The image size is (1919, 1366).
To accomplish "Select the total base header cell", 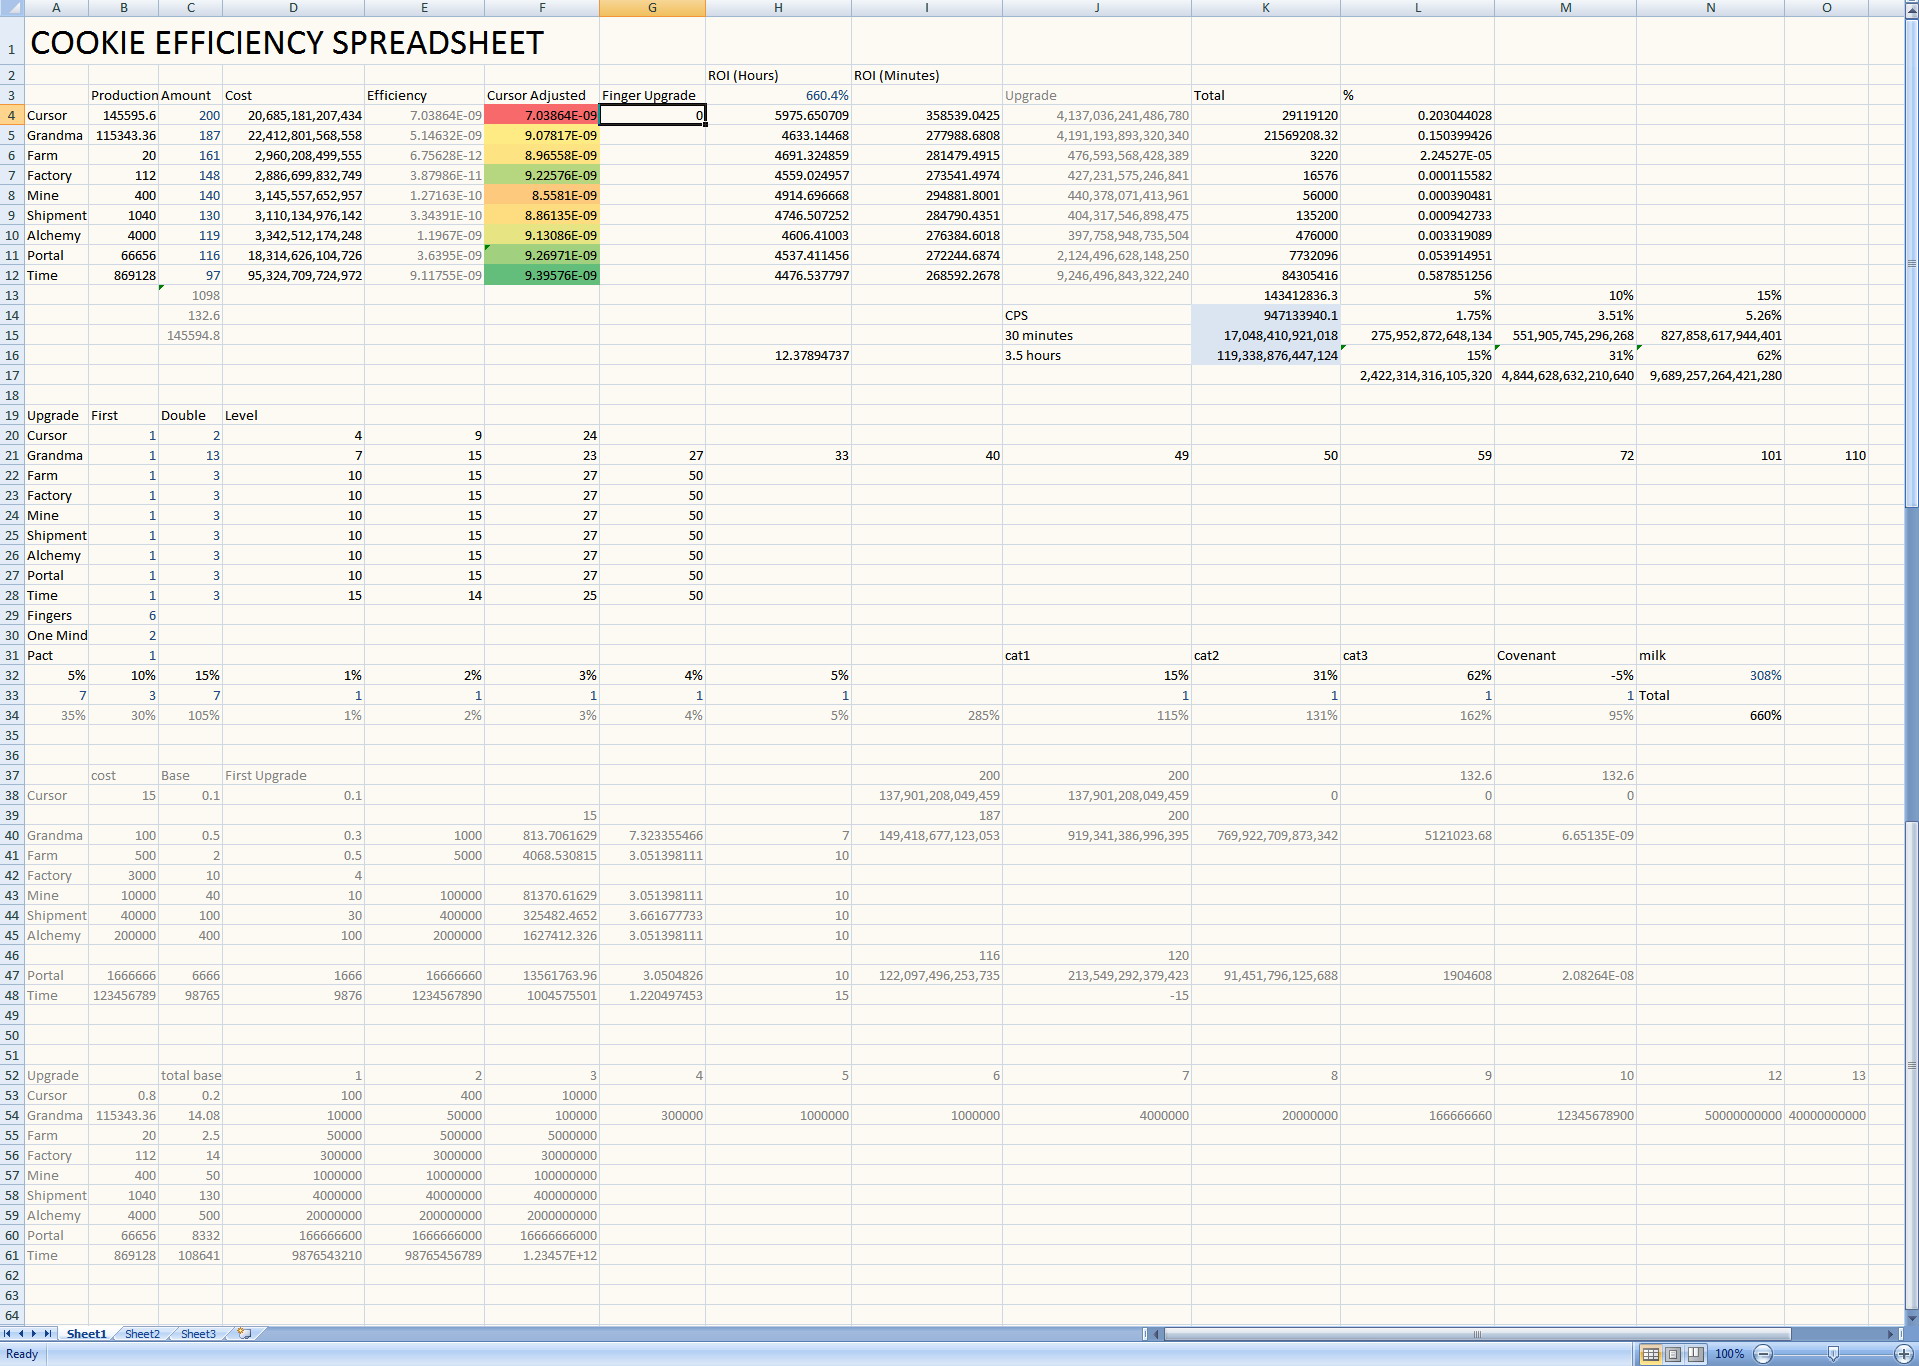I will point(190,1075).
